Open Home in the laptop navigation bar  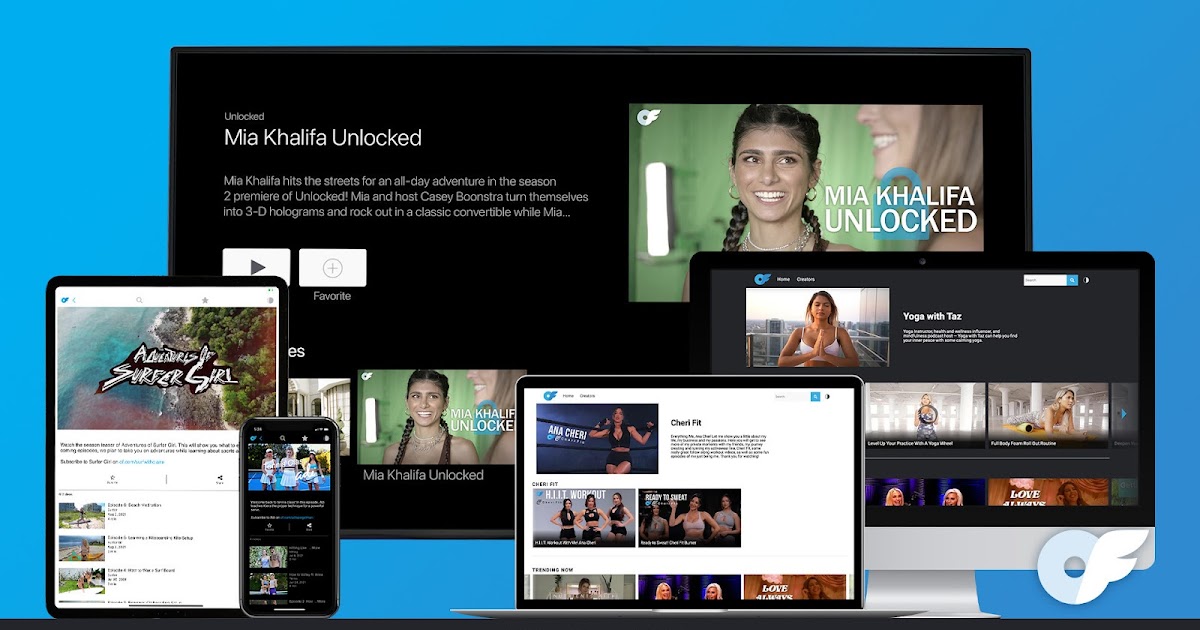pos(568,396)
